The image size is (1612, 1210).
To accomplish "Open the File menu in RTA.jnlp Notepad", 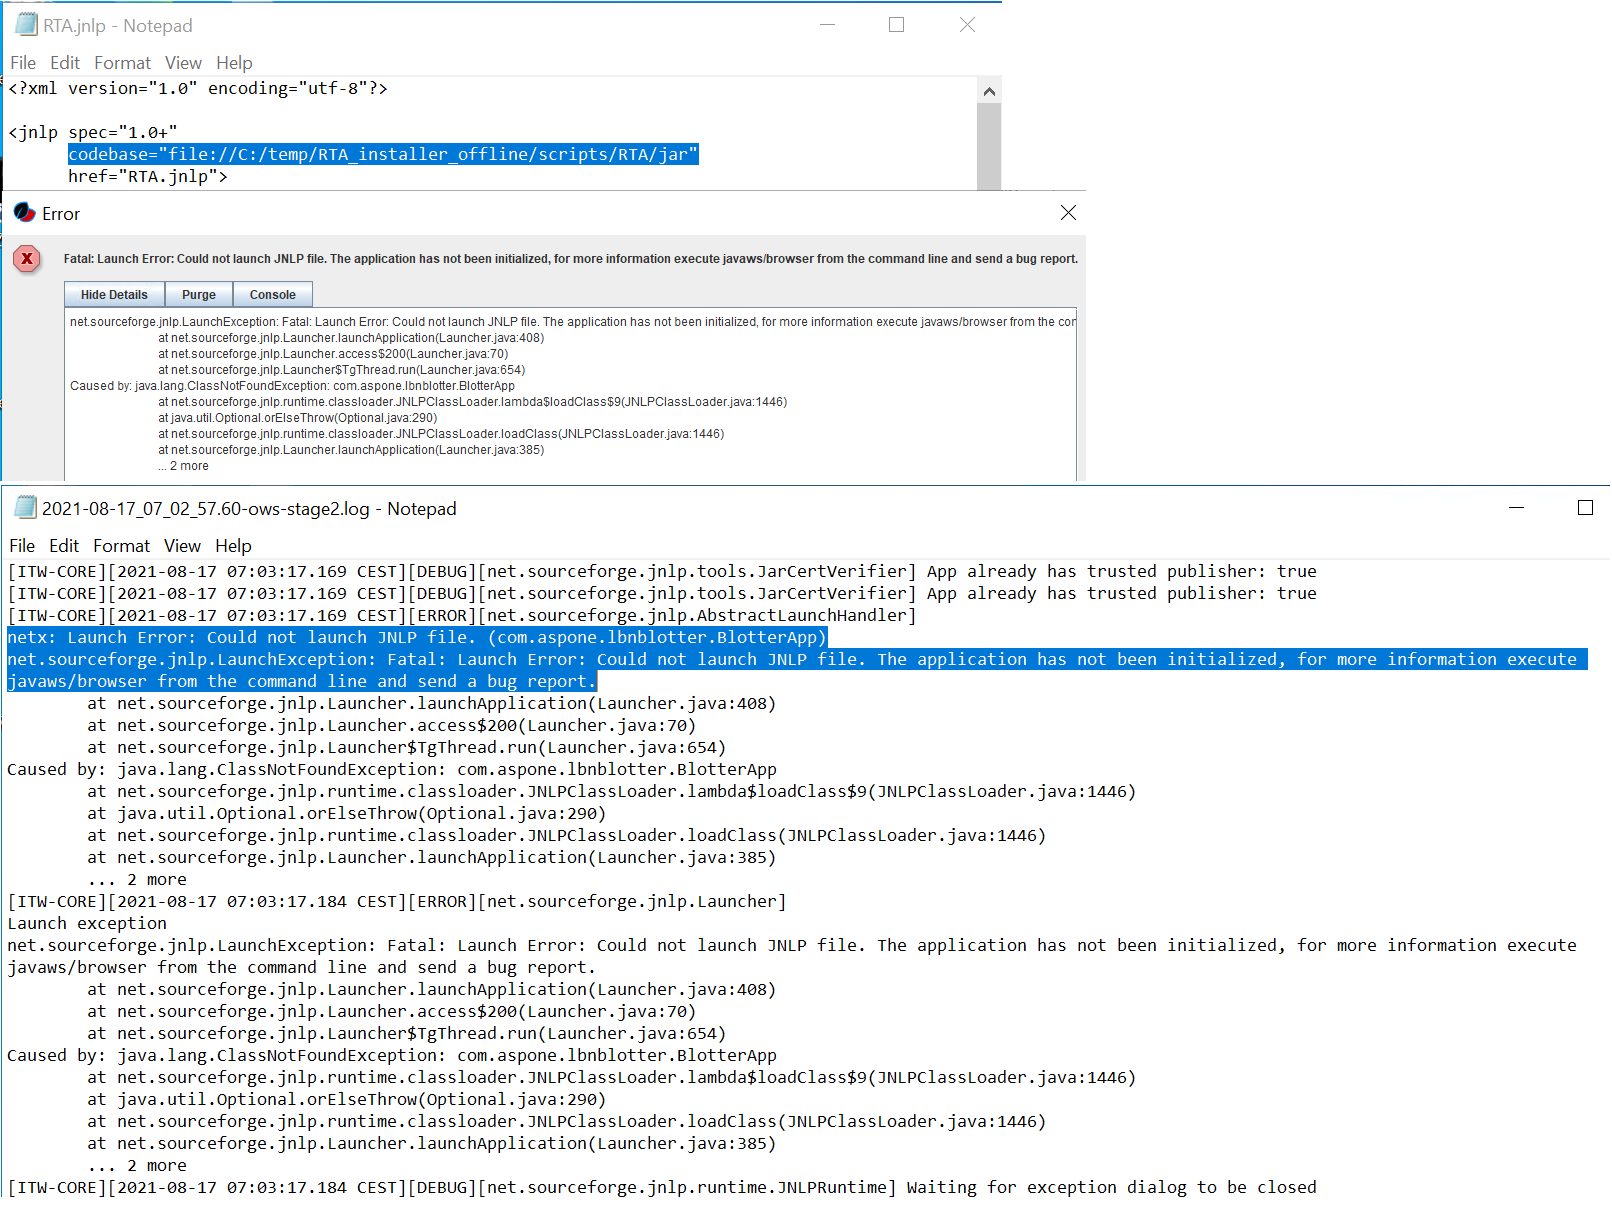I will click(22, 62).
